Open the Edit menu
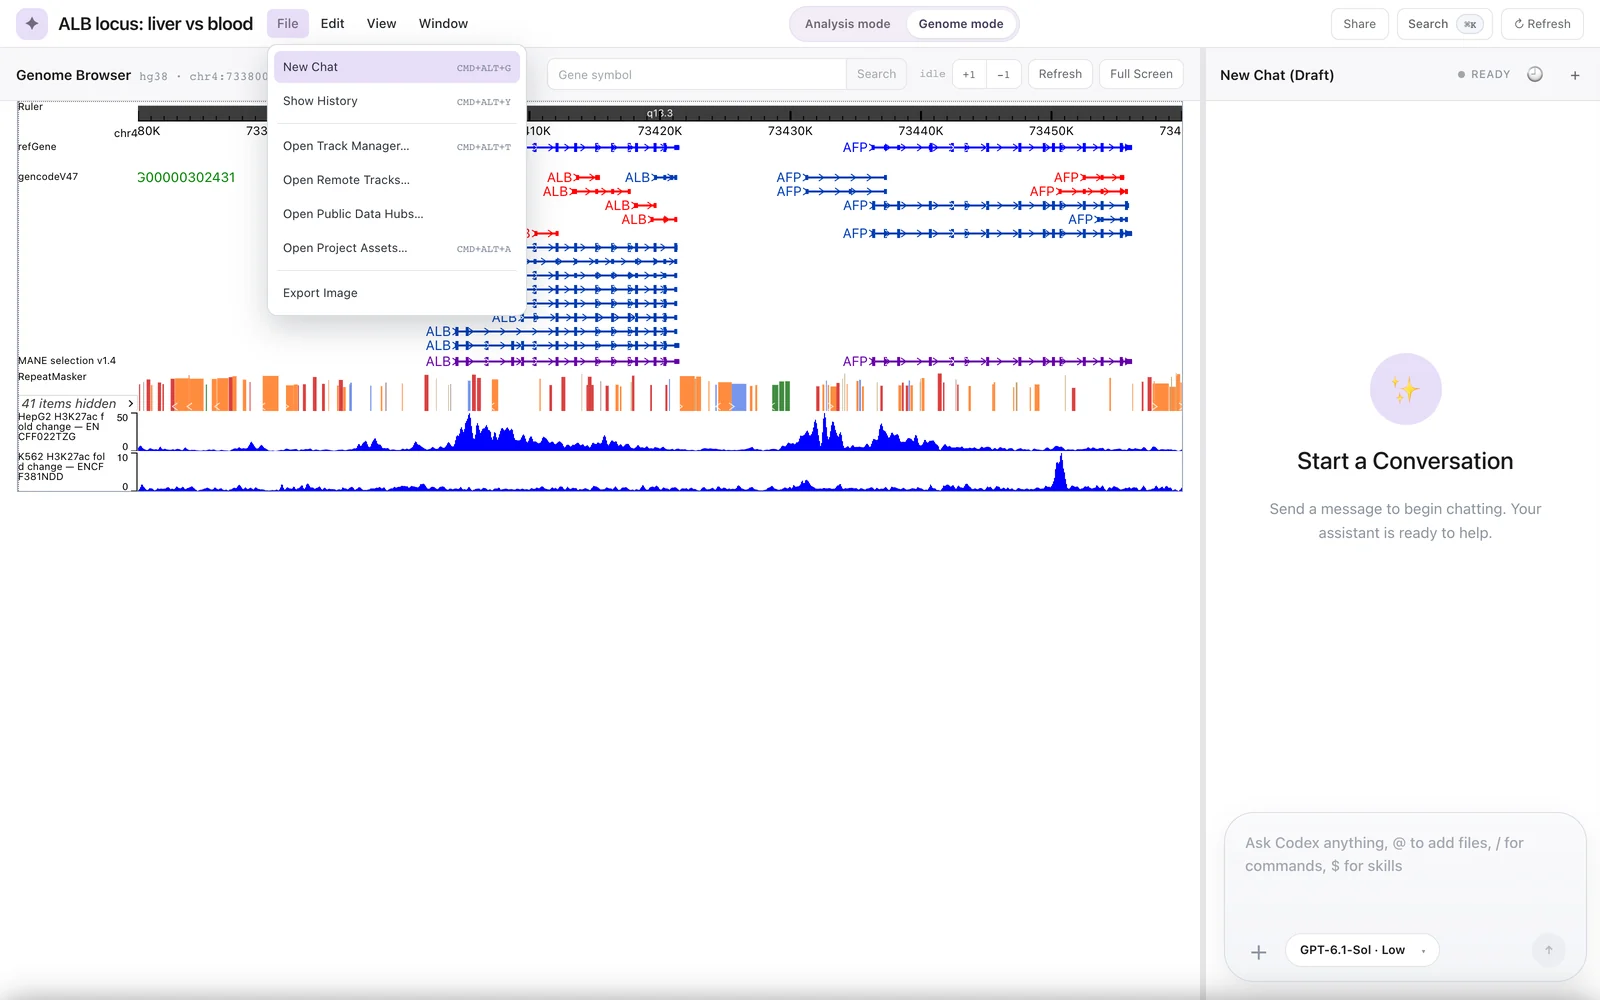This screenshot has width=1600, height=1000. coord(332,24)
